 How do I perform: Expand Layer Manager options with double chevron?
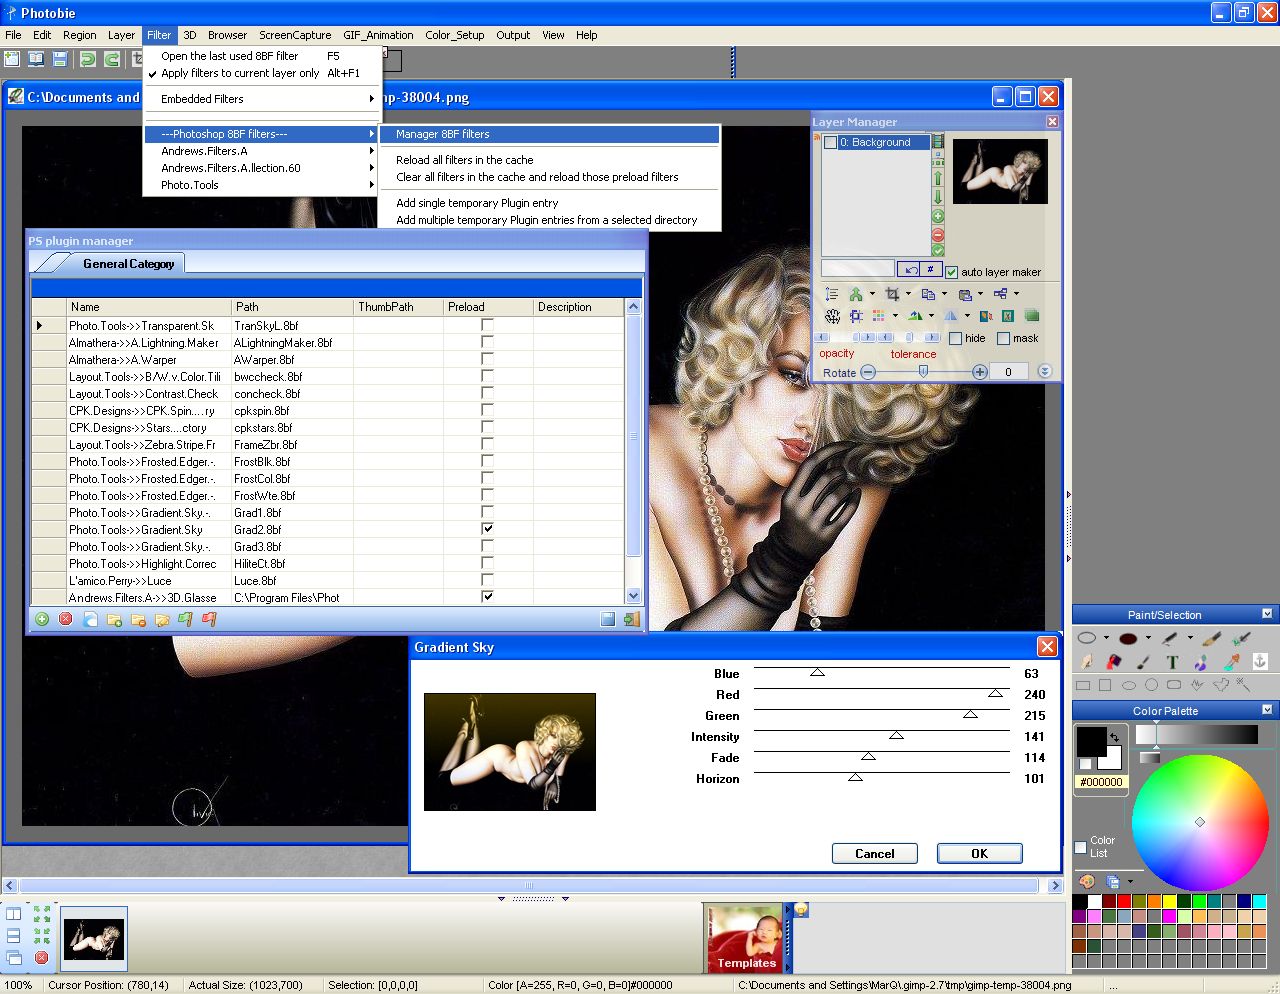tap(1045, 371)
